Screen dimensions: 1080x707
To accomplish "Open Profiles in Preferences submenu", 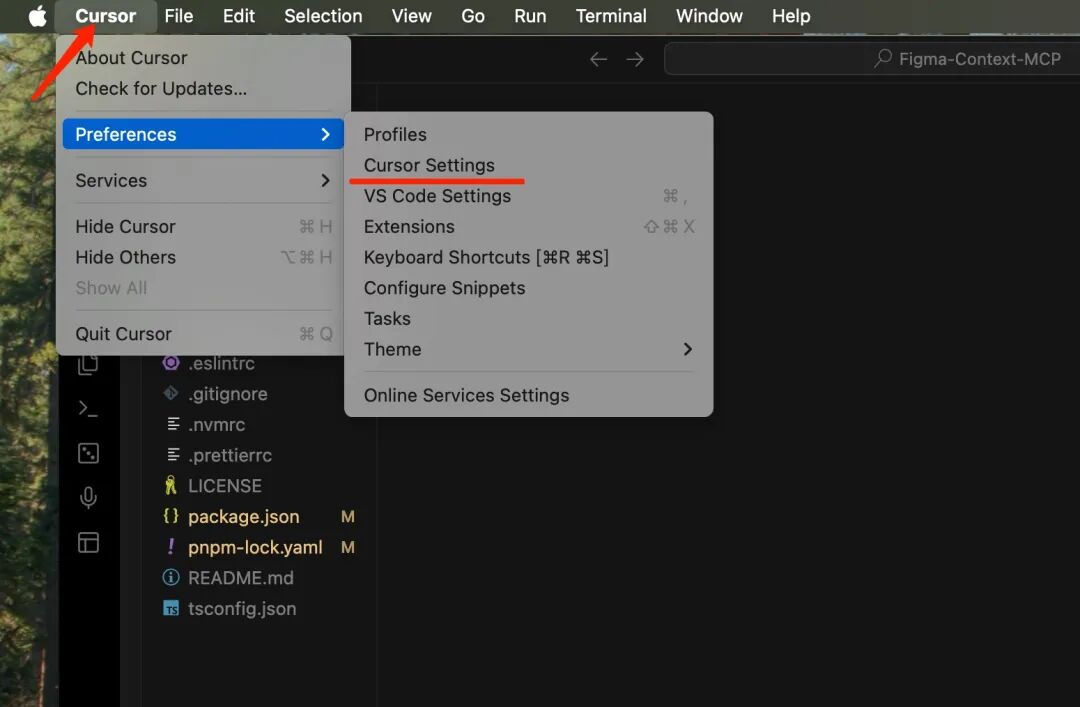I will tap(528, 134).
